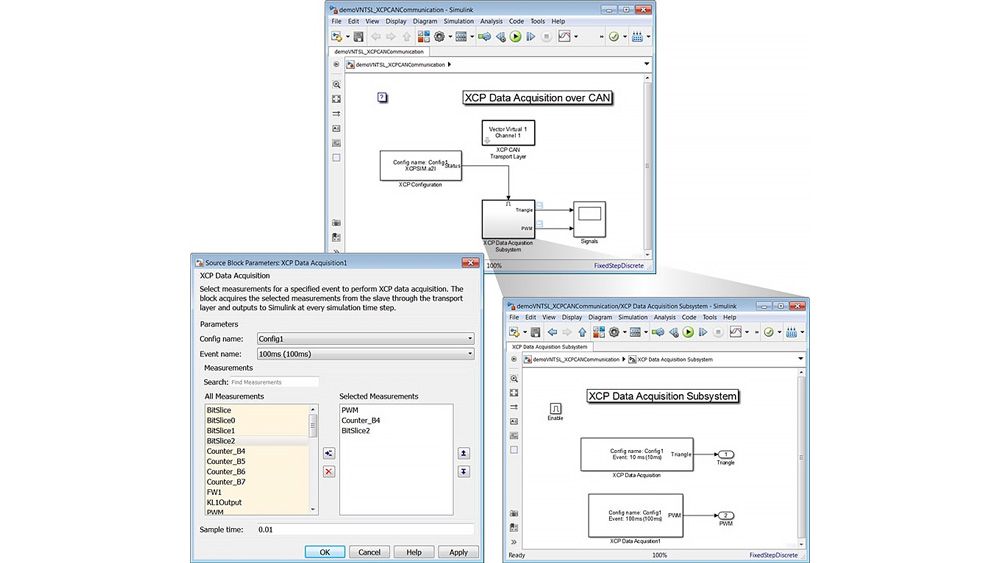
Task: Click the Sample time input field
Action: [x=365, y=529]
